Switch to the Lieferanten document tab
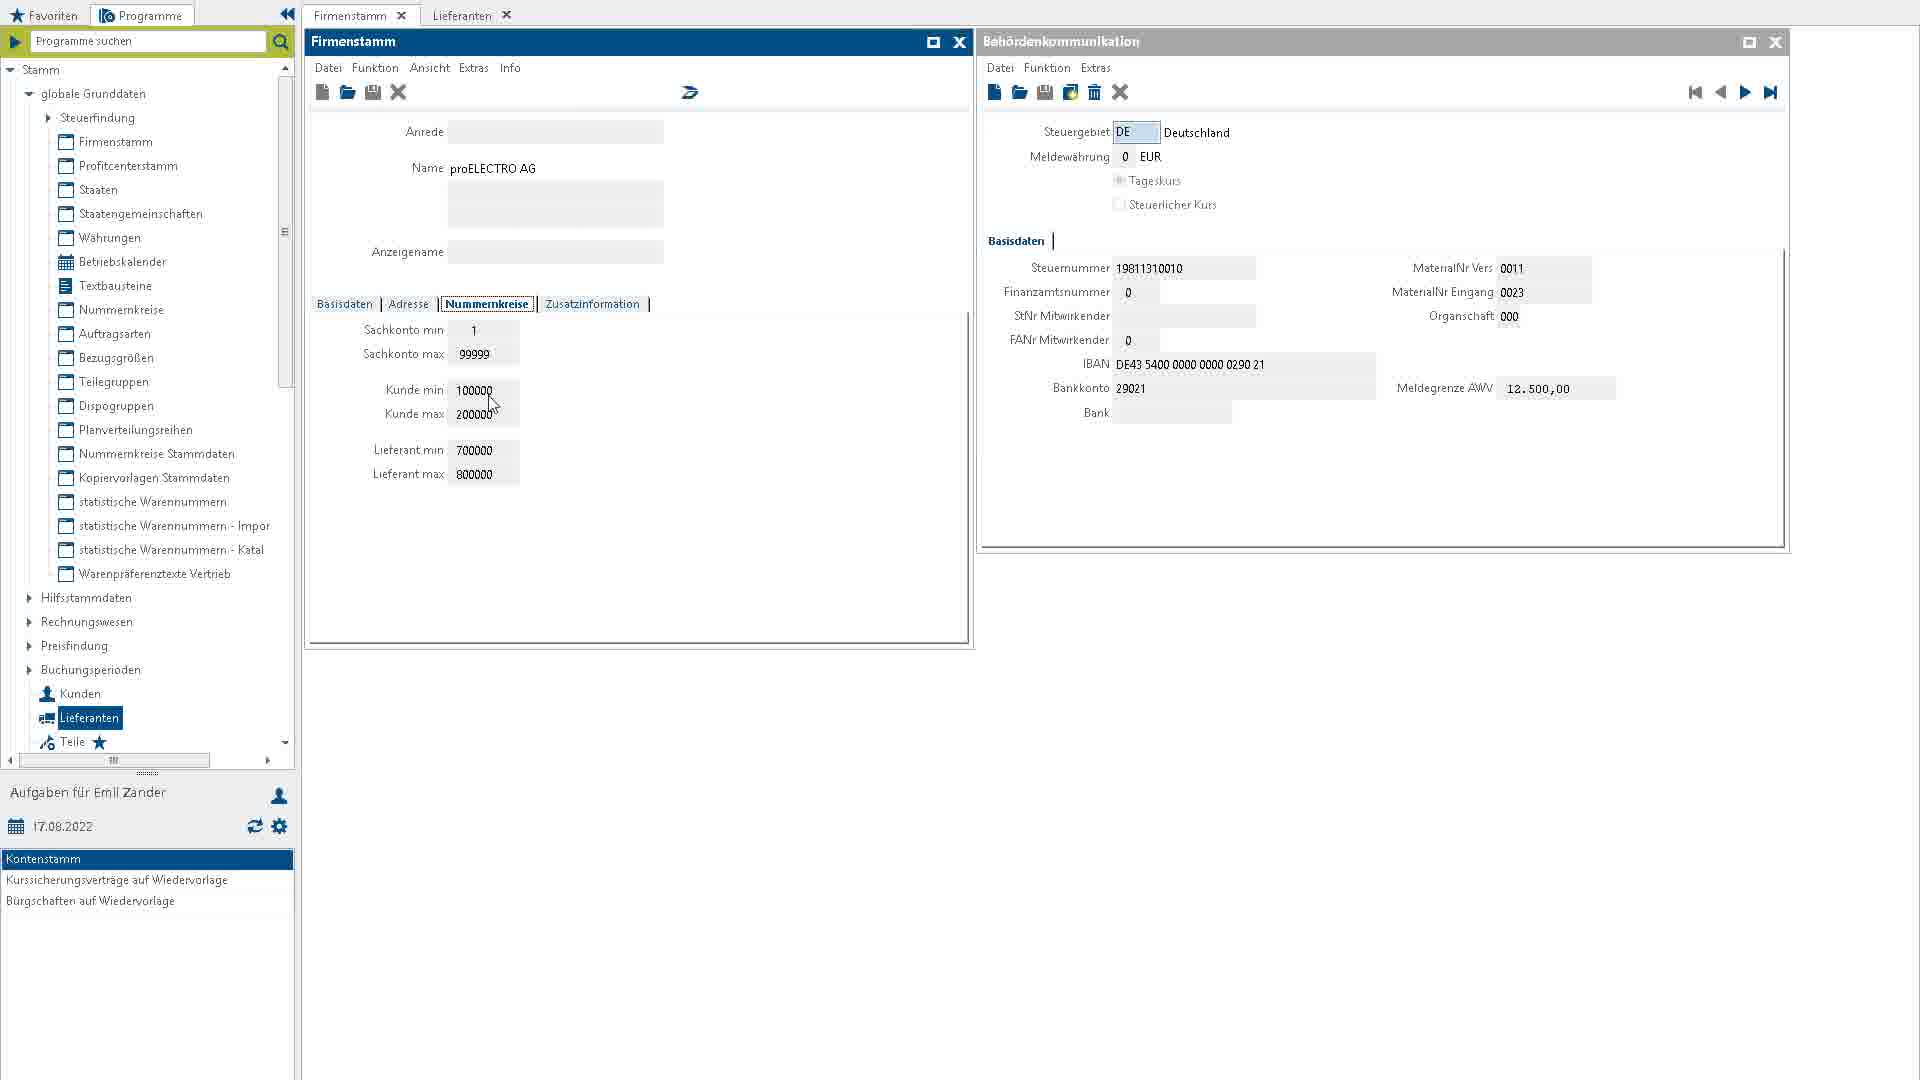The image size is (1920, 1080). [x=462, y=15]
